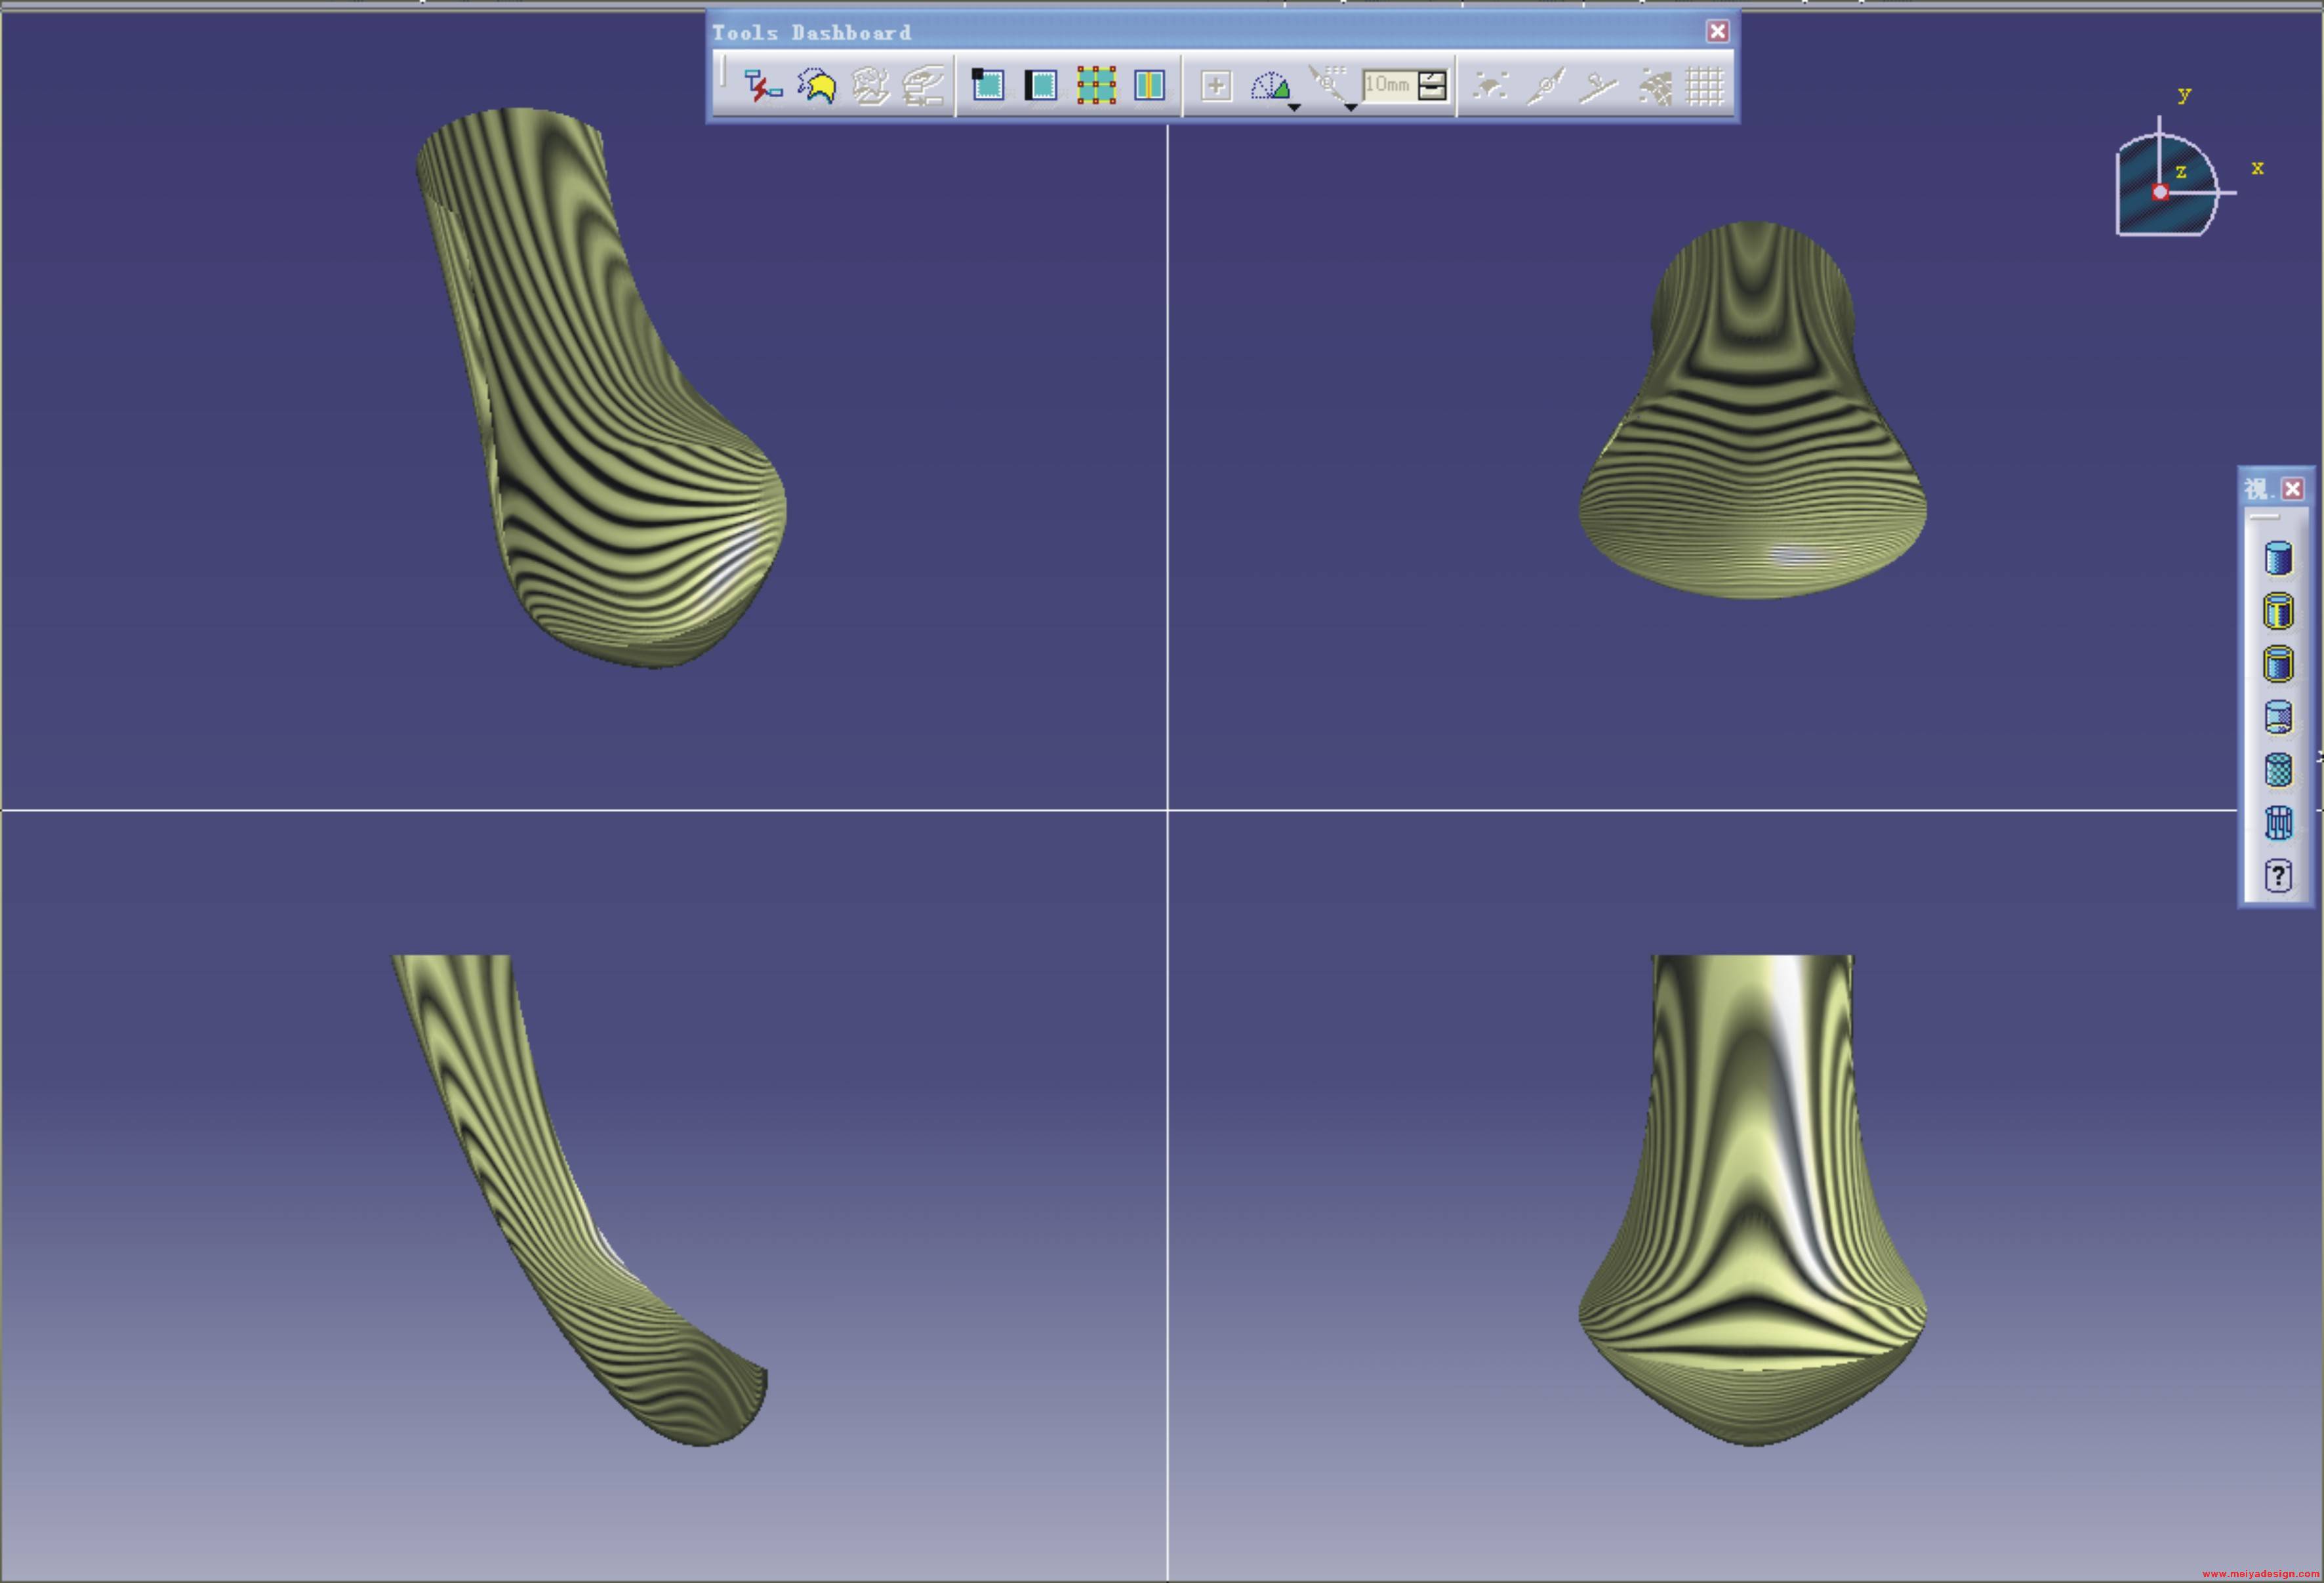The image size is (2324, 1583).
Task: Toggle the top-left point snap icon
Action: point(988,85)
